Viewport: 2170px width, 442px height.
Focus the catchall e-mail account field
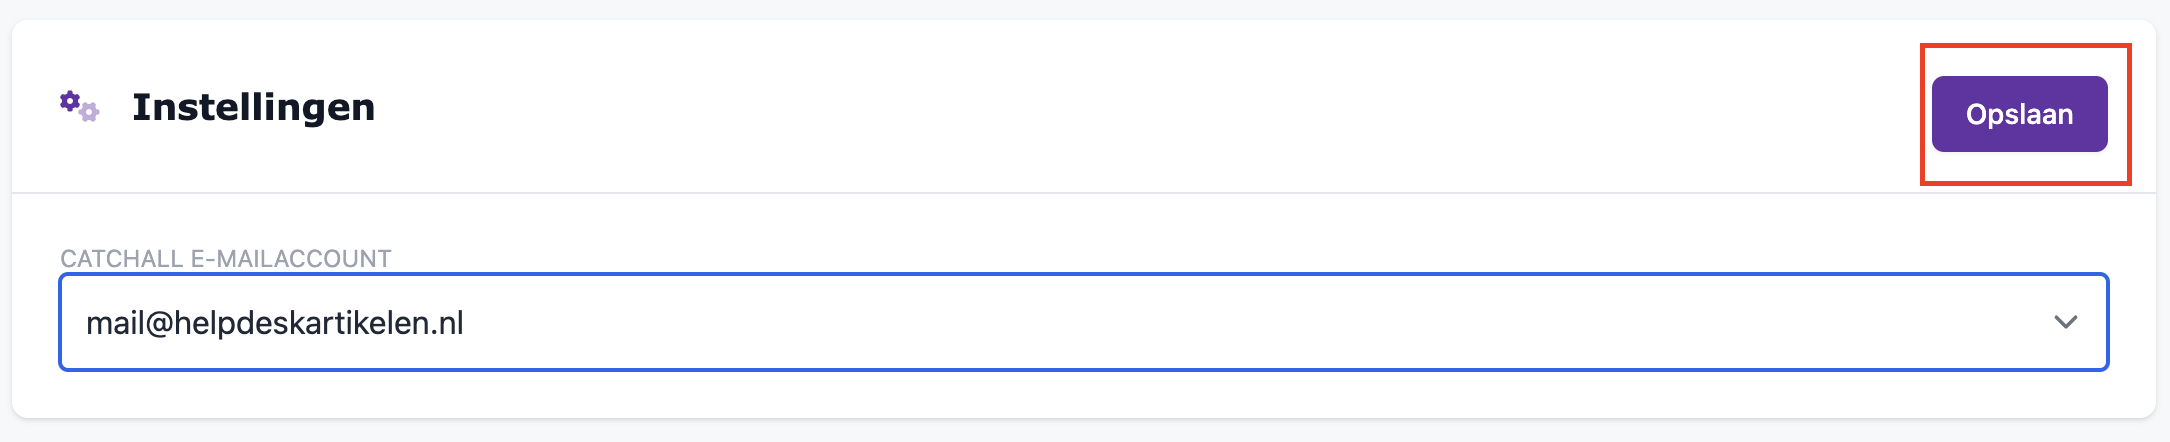pyautogui.click(x=1083, y=322)
